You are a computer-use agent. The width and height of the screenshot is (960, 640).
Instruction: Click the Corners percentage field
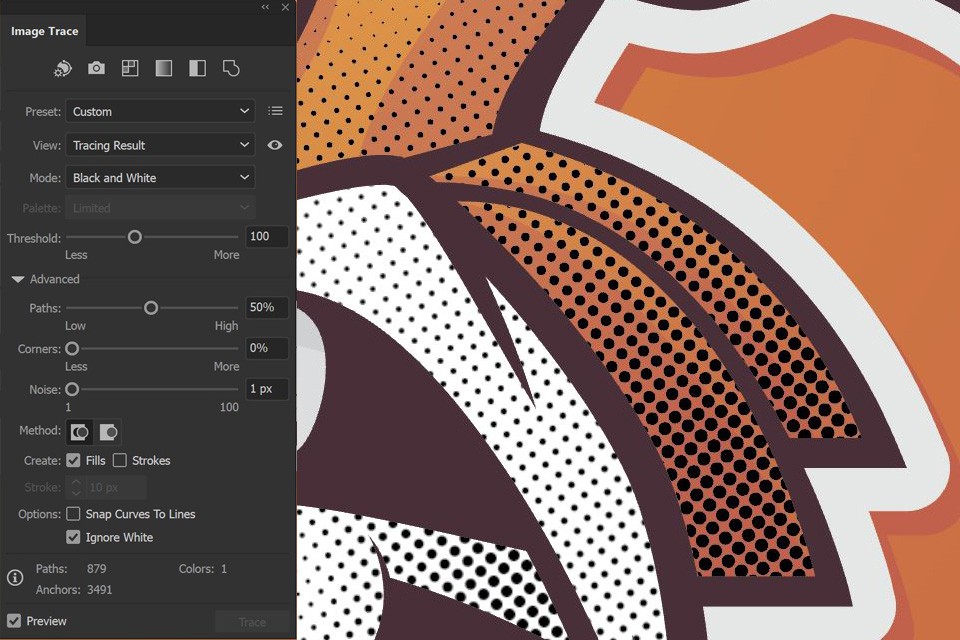click(266, 348)
